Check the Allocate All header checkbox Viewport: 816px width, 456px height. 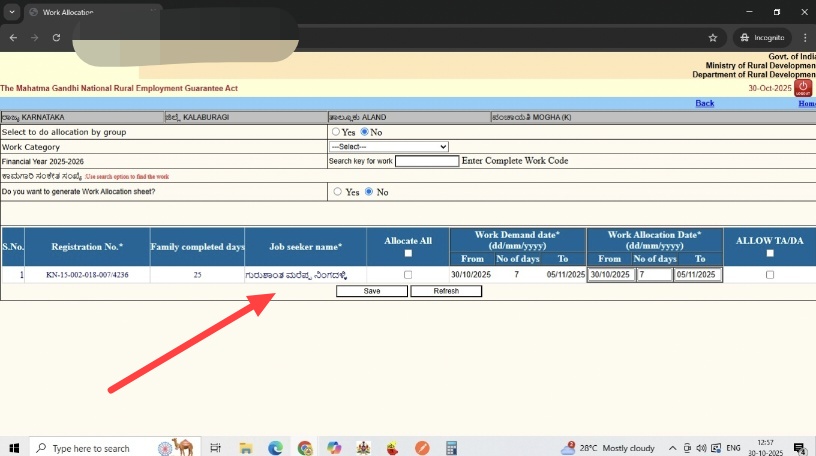tap(407, 254)
